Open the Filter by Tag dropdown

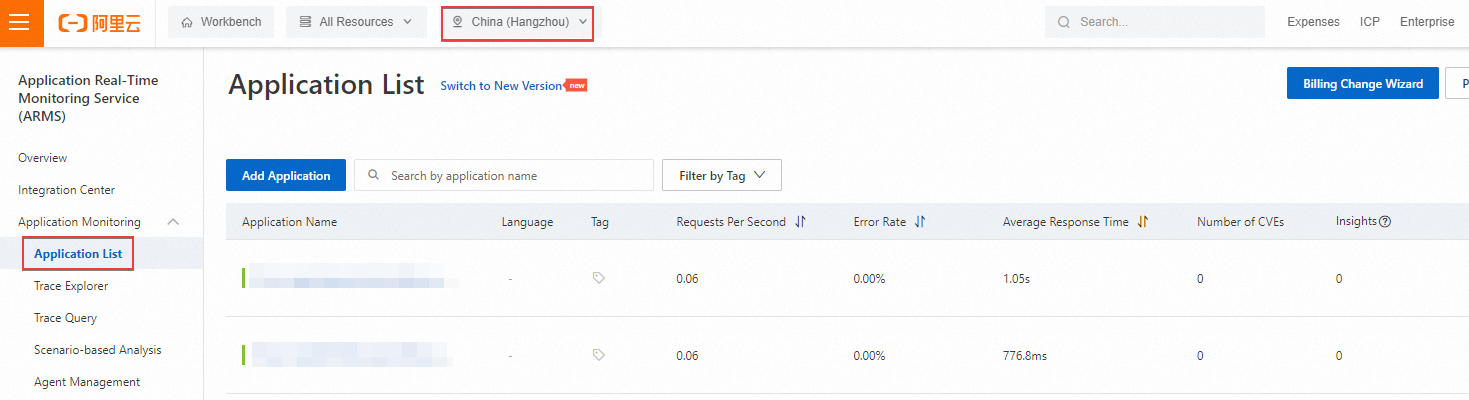[721, 175]
